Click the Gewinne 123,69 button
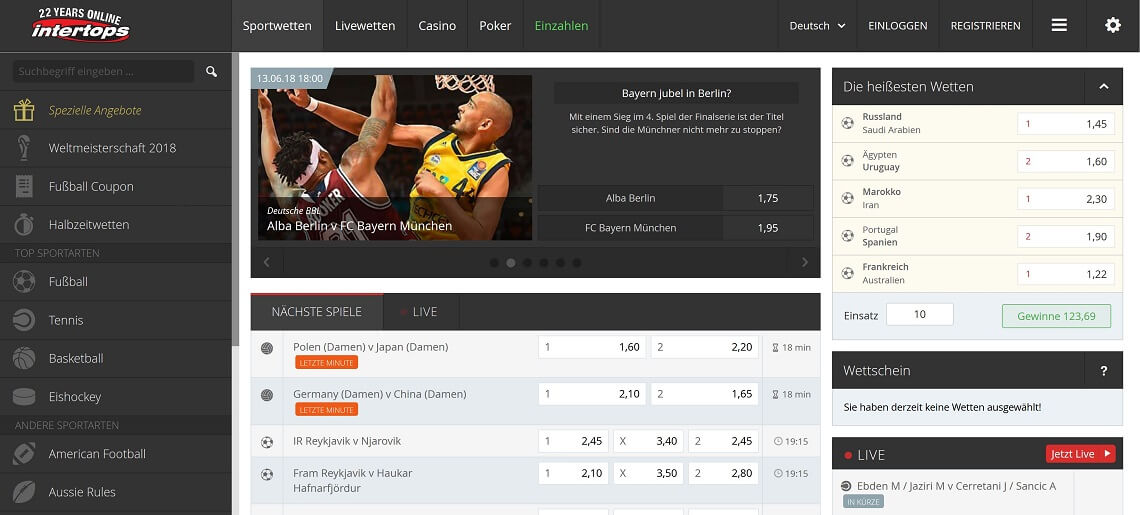The height and width of the screenshot is (515, 1140). click(1056, 316)
